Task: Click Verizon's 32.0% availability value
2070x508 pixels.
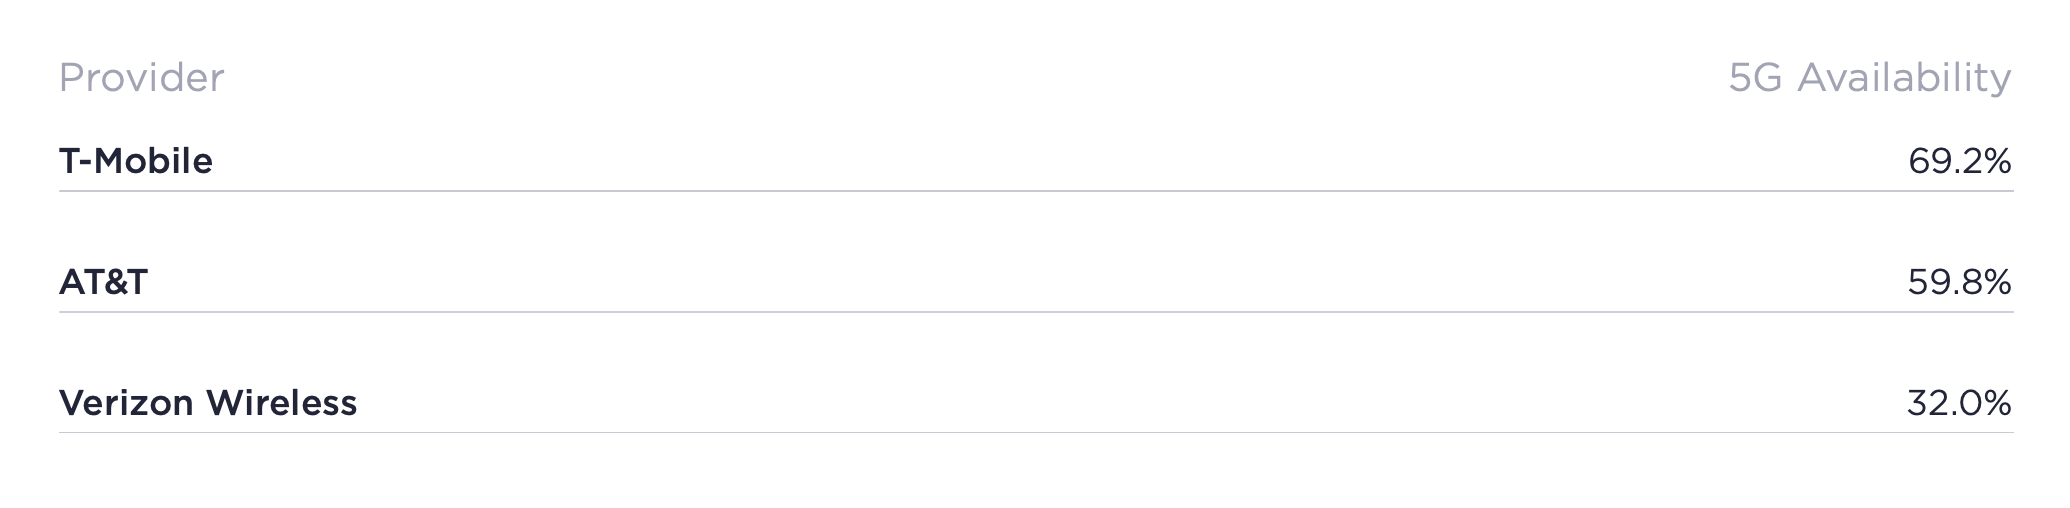Action: [1958, 403]
